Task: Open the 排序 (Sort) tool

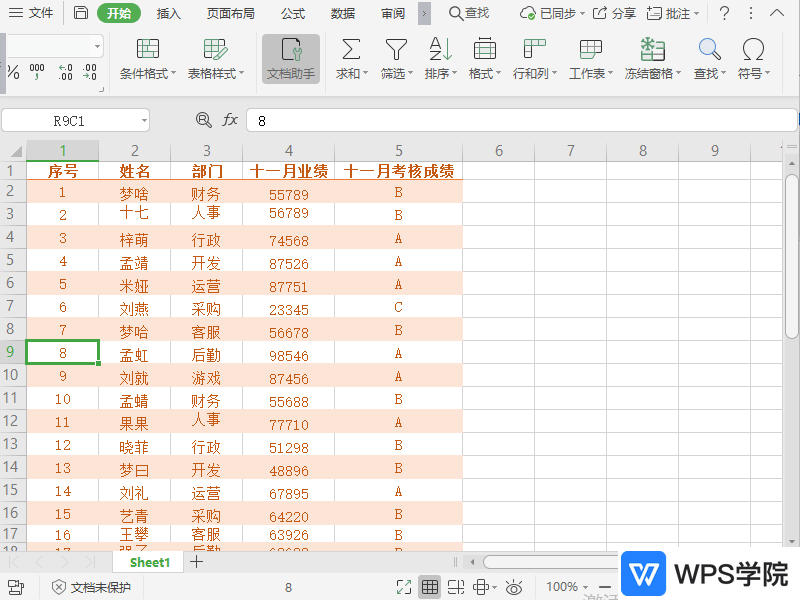Action: [439, 60]
